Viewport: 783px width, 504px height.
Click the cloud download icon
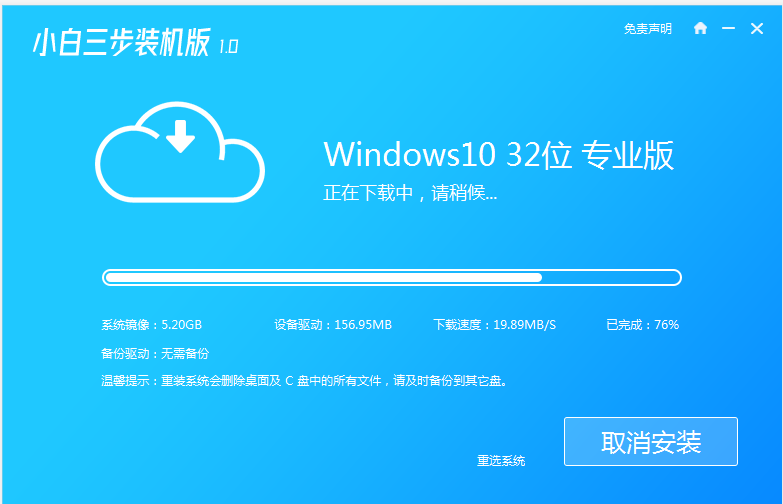click(x=180, y=152)
